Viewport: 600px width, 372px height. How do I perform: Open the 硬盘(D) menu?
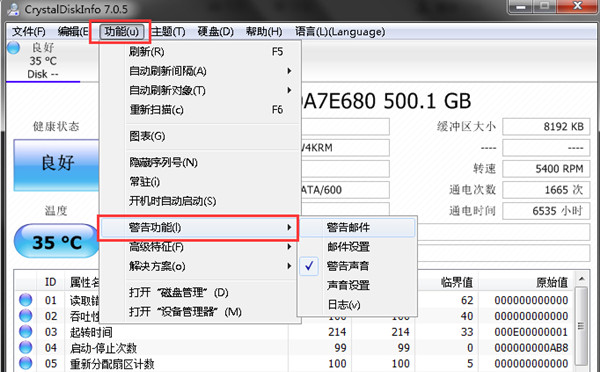[215, 31]
